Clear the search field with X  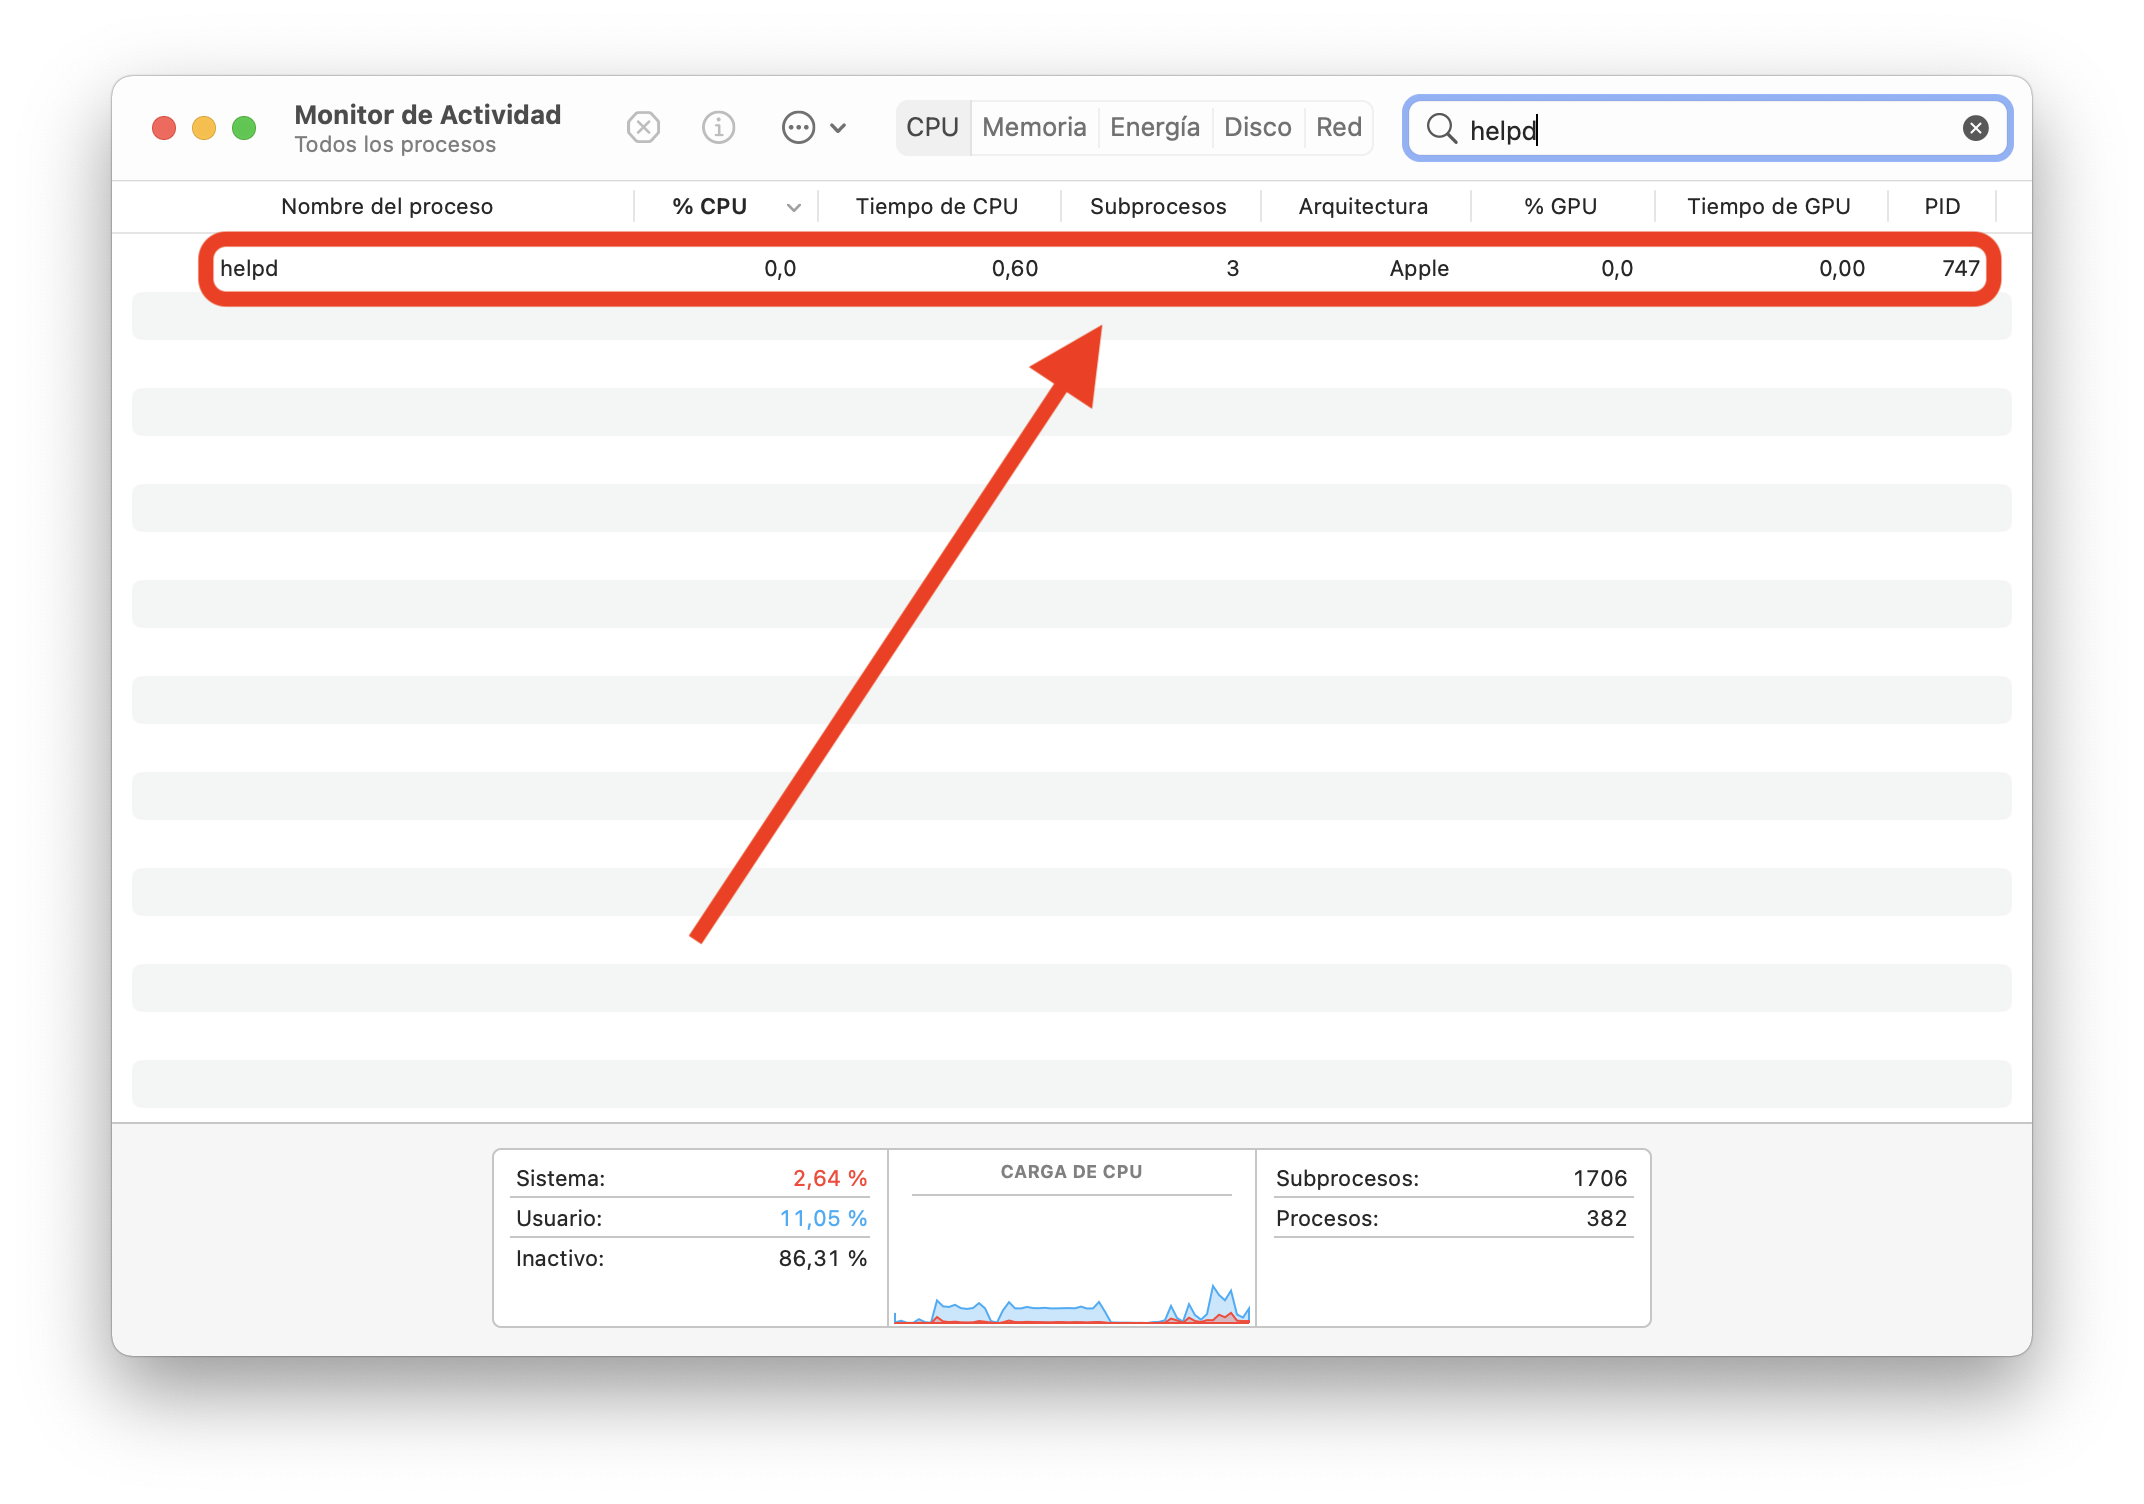pos(1975,128)
